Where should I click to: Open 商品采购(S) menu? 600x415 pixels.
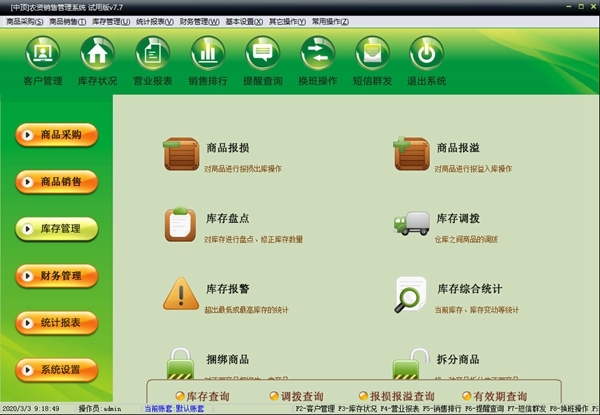[24, 22]
